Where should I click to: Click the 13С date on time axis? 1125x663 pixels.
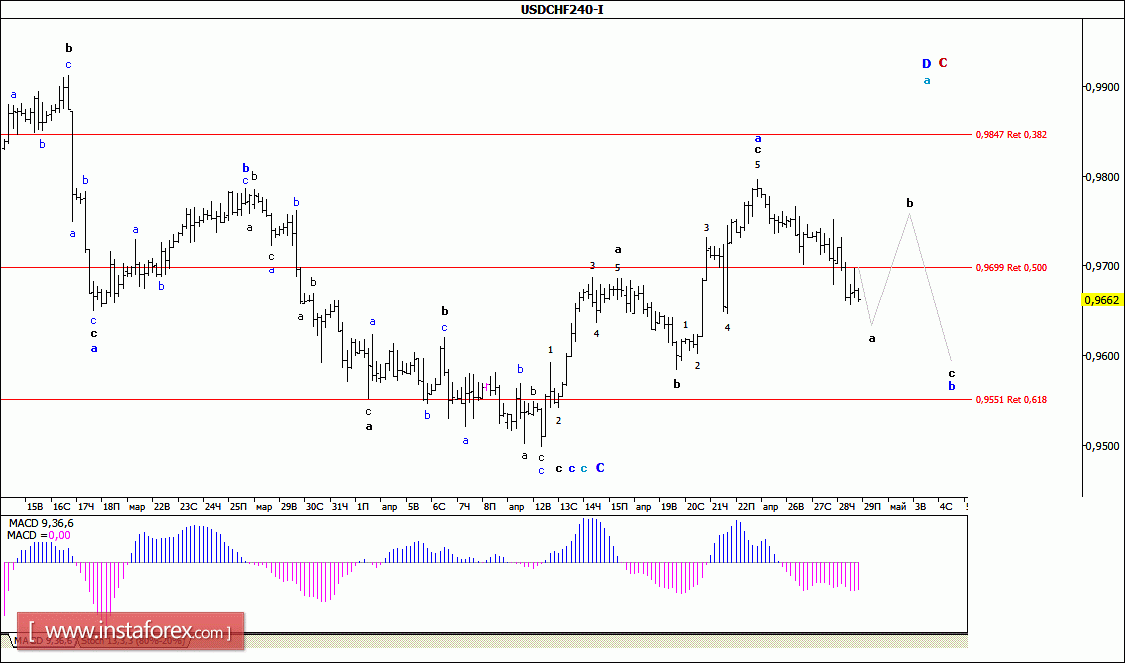tap(568, 507)
